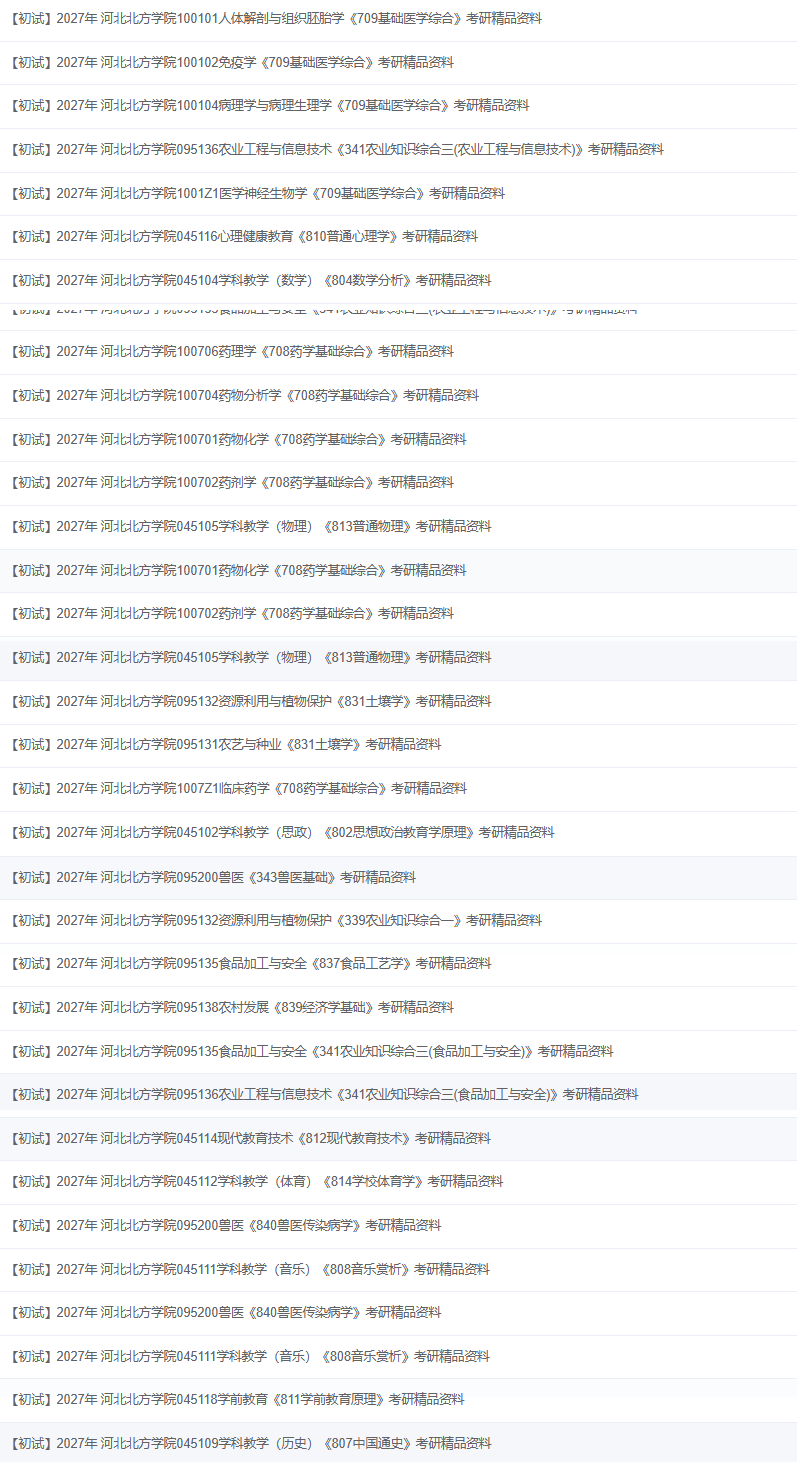797x1462 pixels.
Task: Open the 1007Z1临床药学 materials link
Action: coord(238,788)
